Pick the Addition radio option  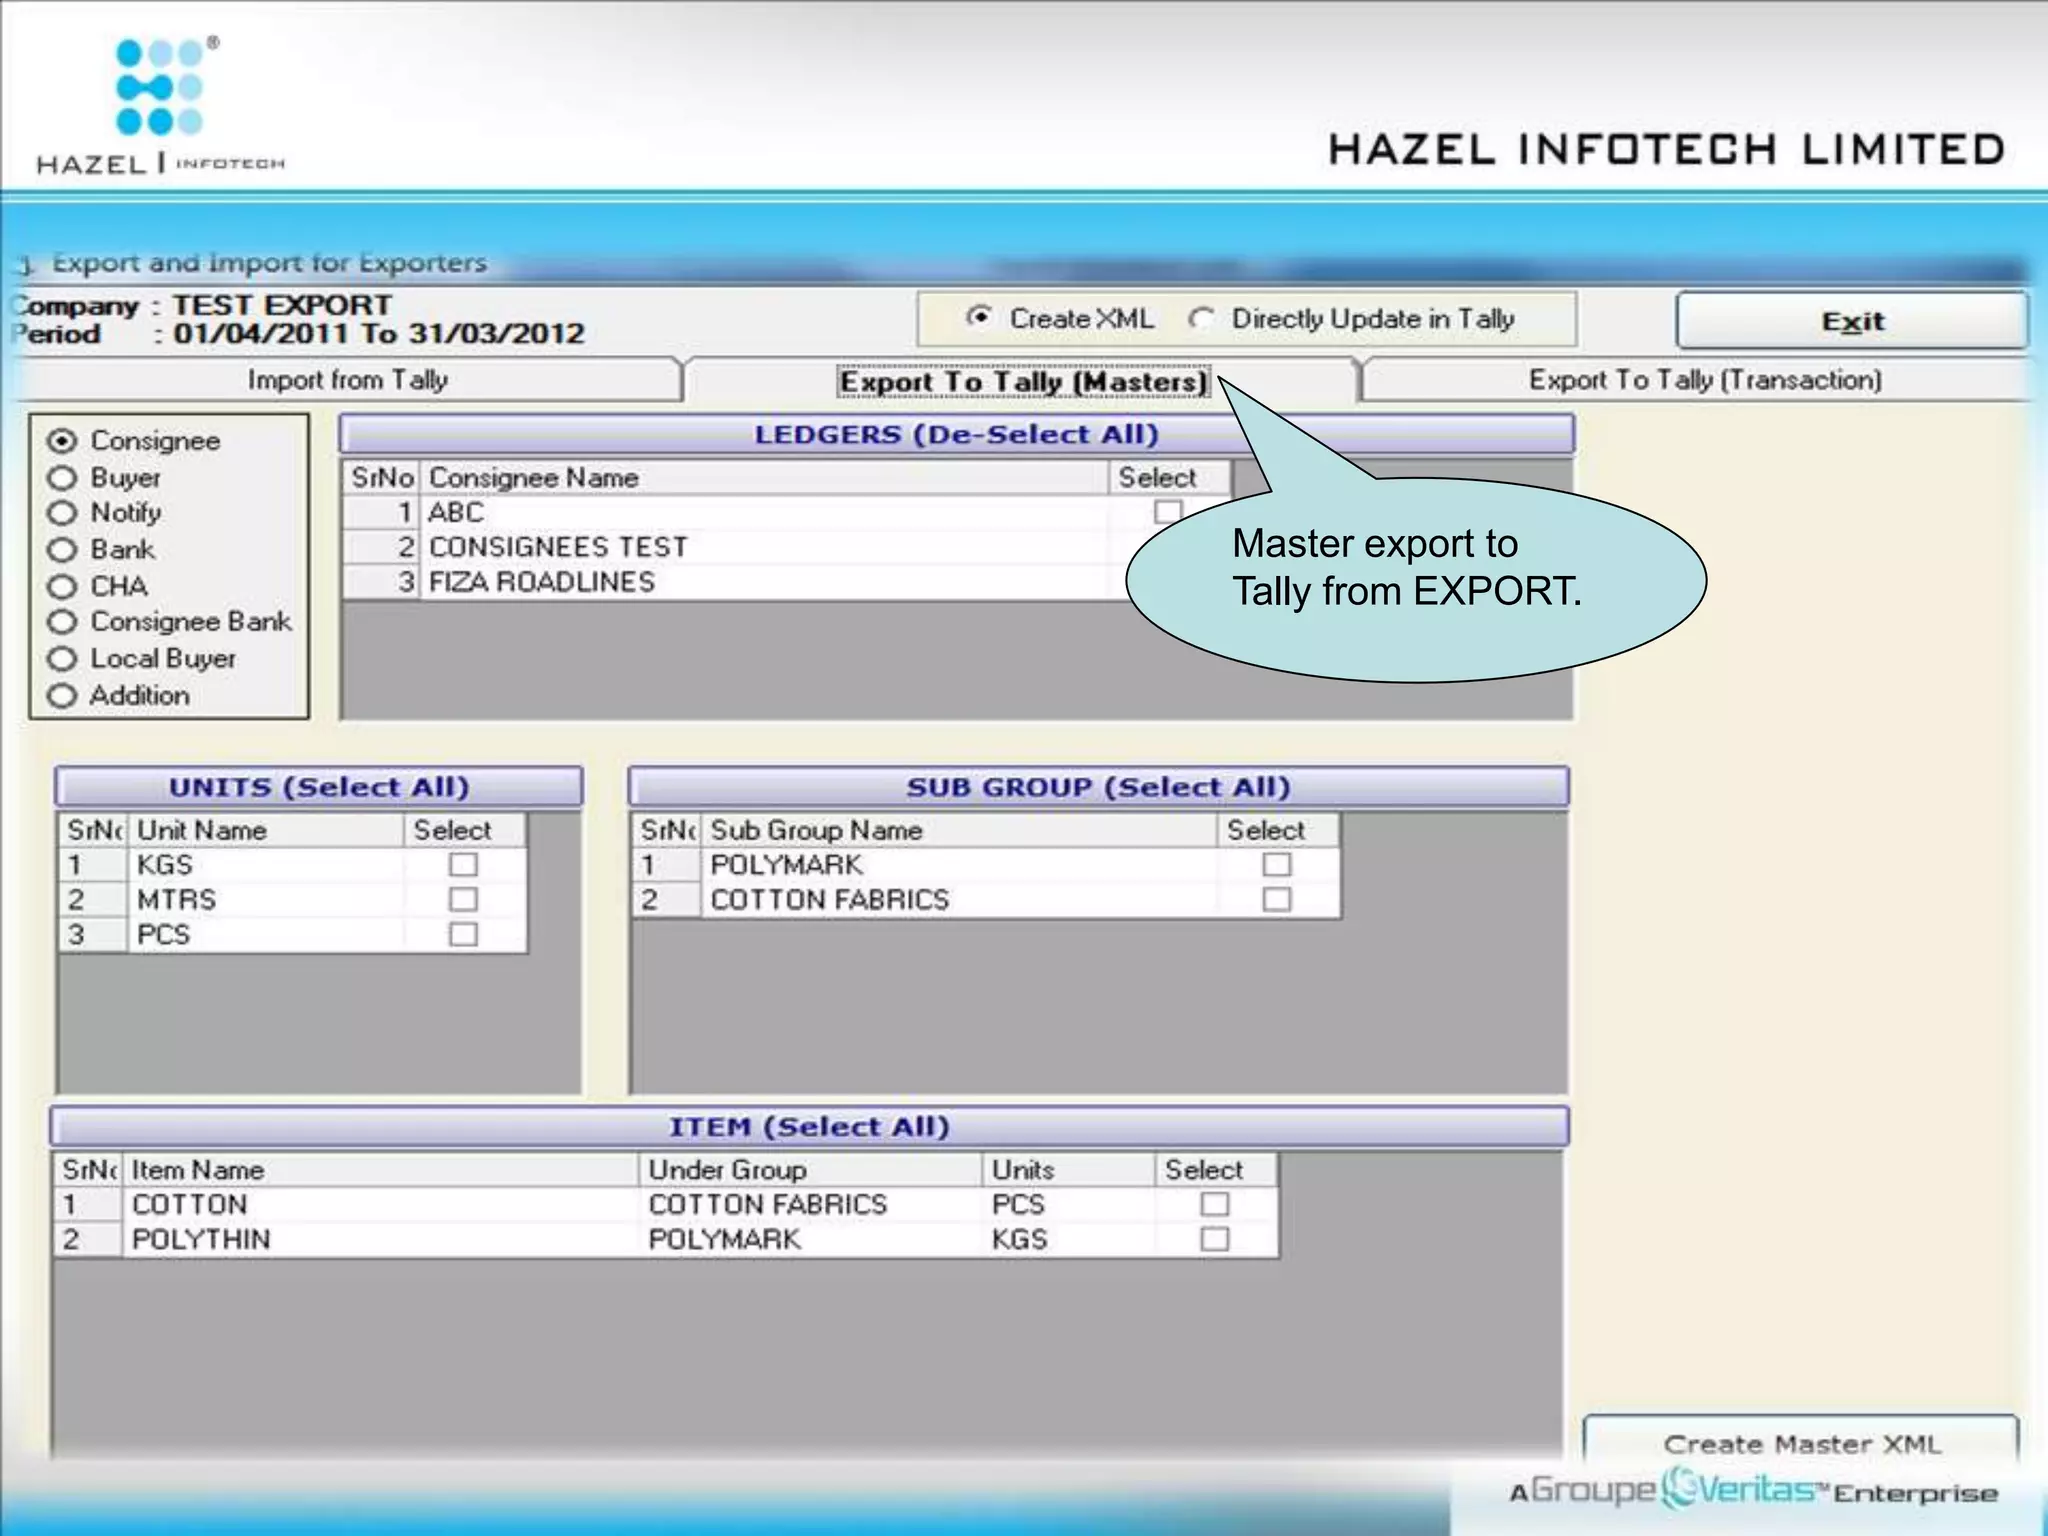[62, 695]
